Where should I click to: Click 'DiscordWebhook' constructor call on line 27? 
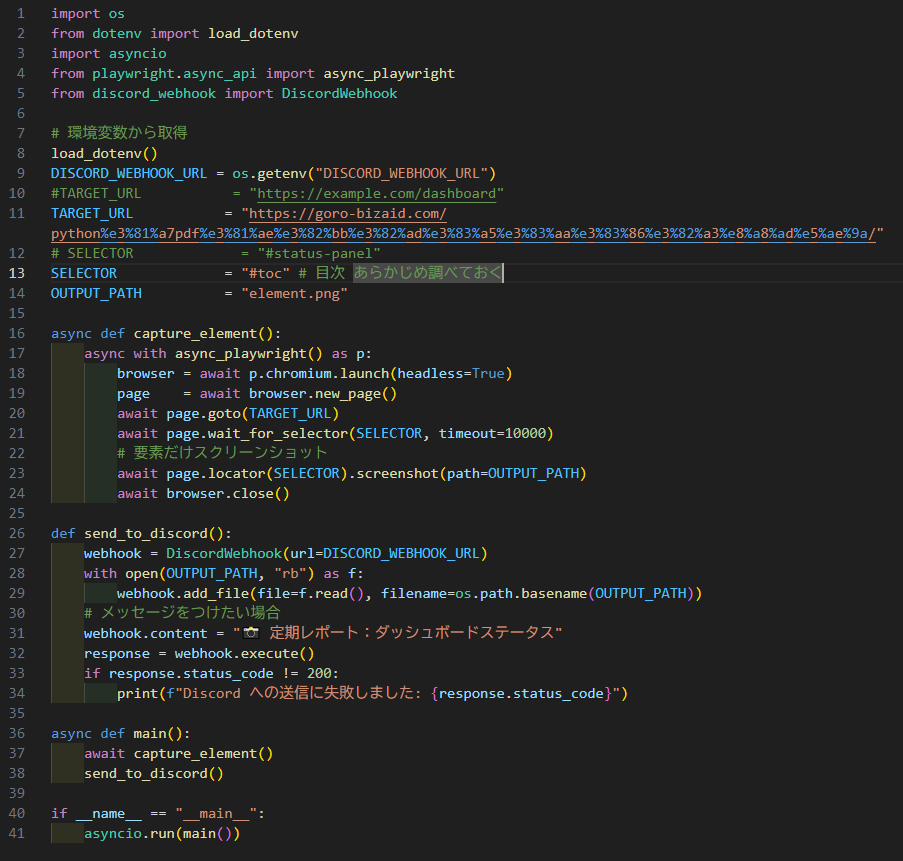point(224,553)
